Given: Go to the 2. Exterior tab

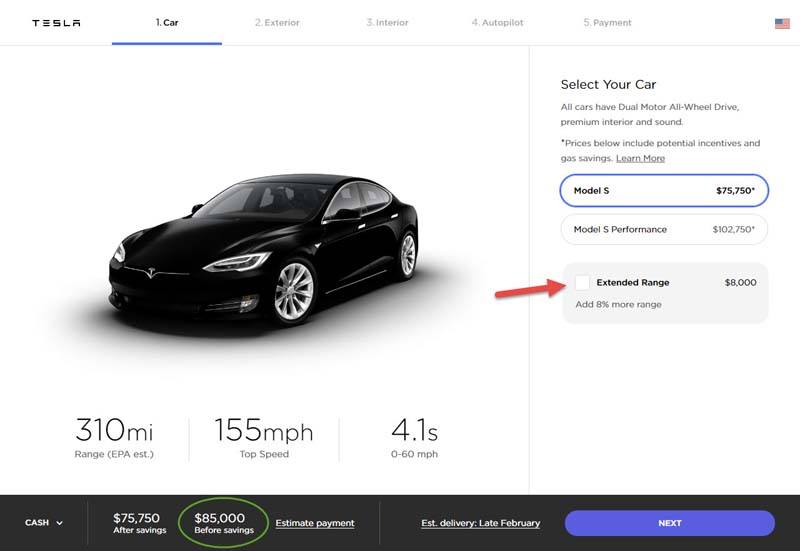Looking at the screenshot, I should (x=277, y=23).
